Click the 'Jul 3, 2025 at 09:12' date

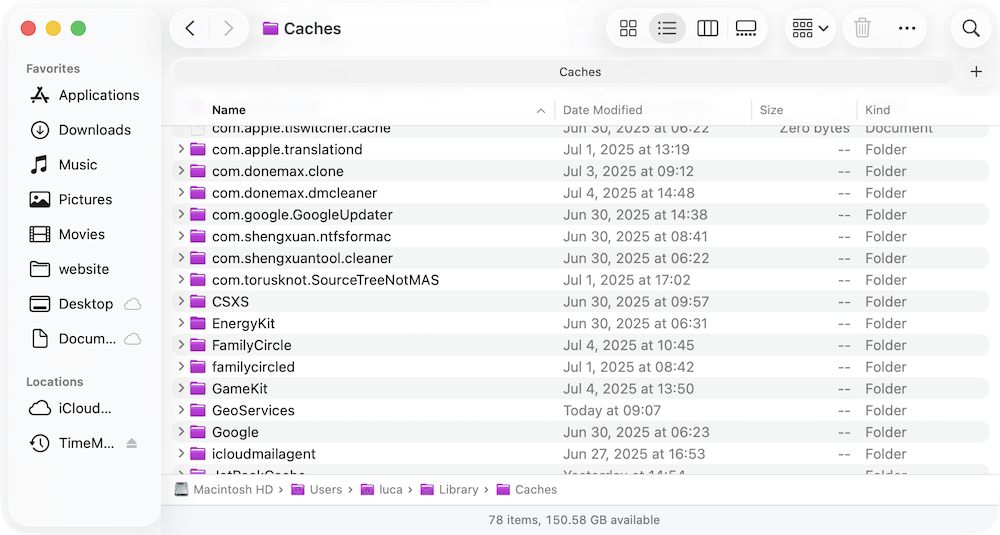pyautogui.click(x=628, y=171)
